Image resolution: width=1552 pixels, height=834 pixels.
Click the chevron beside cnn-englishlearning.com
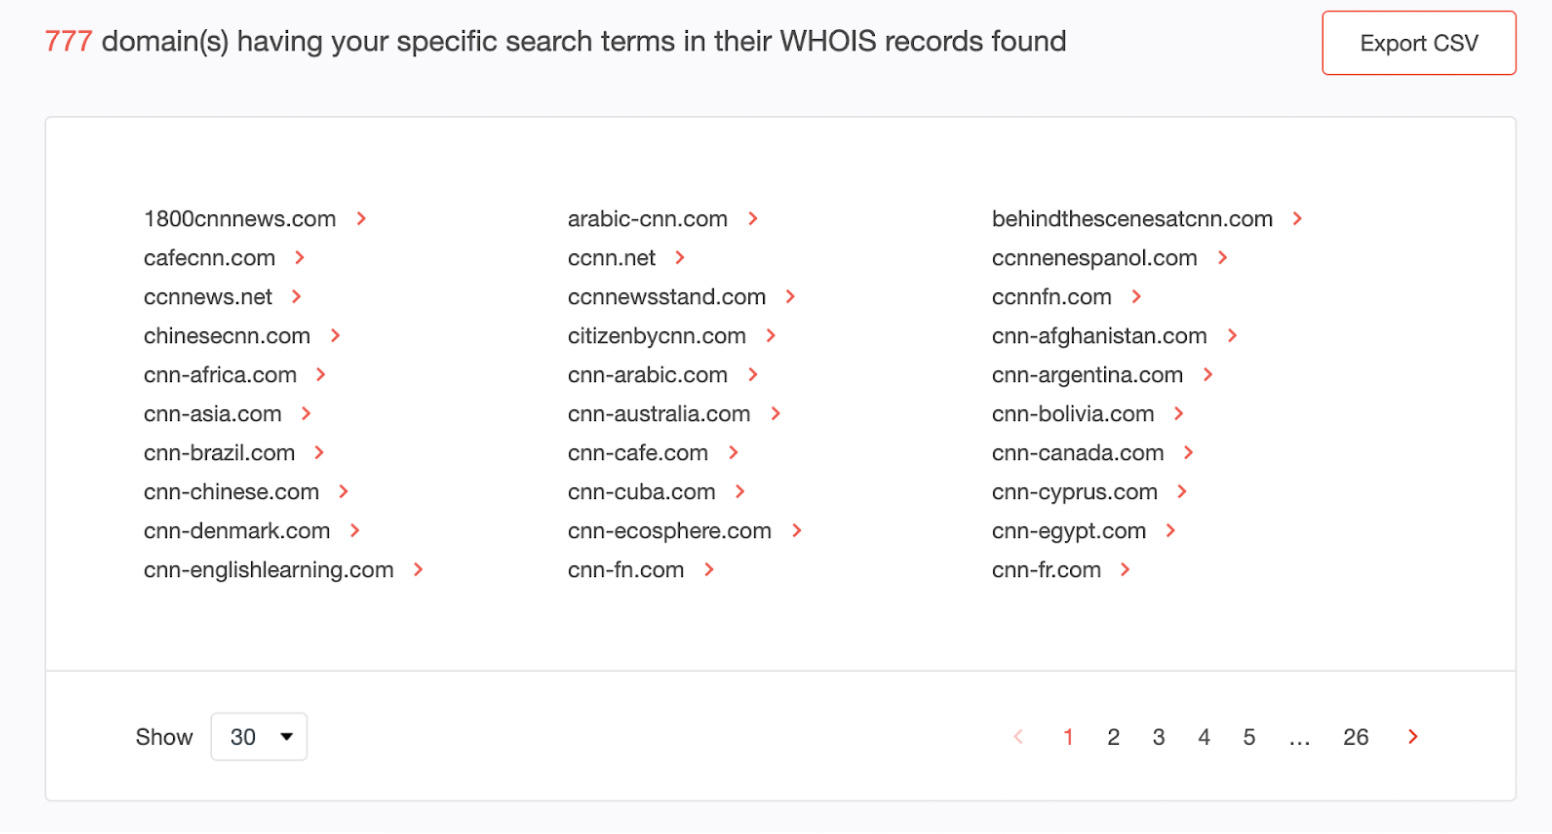(418, 570)
